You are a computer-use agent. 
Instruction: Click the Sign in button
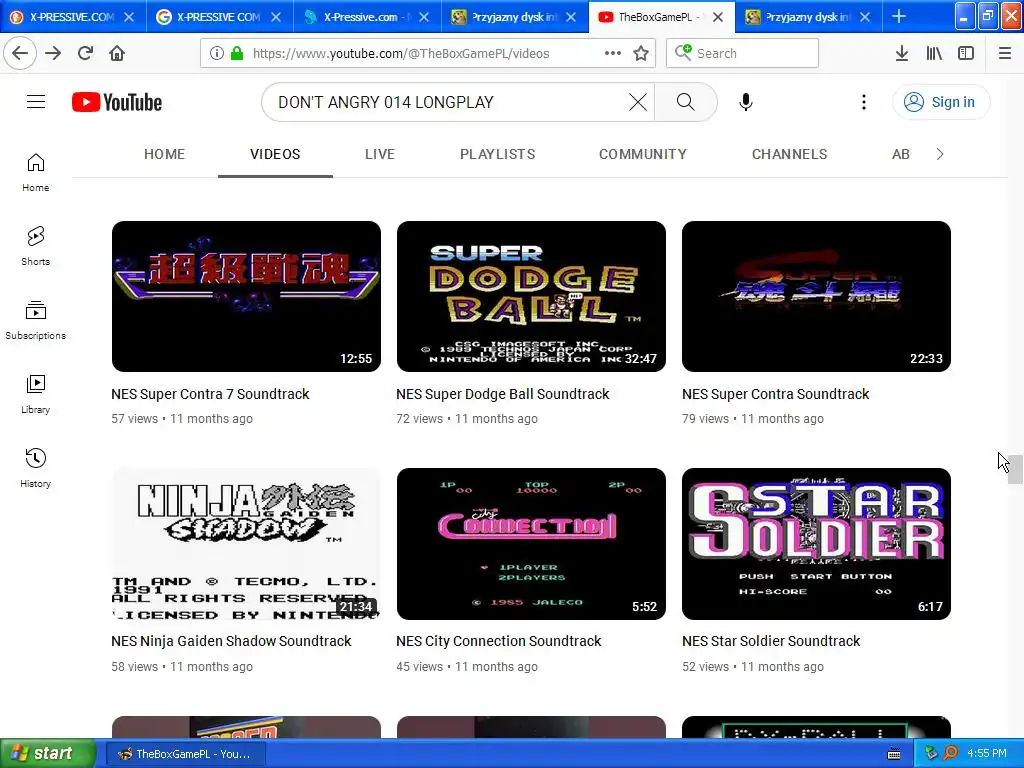[x=941, y=102]
